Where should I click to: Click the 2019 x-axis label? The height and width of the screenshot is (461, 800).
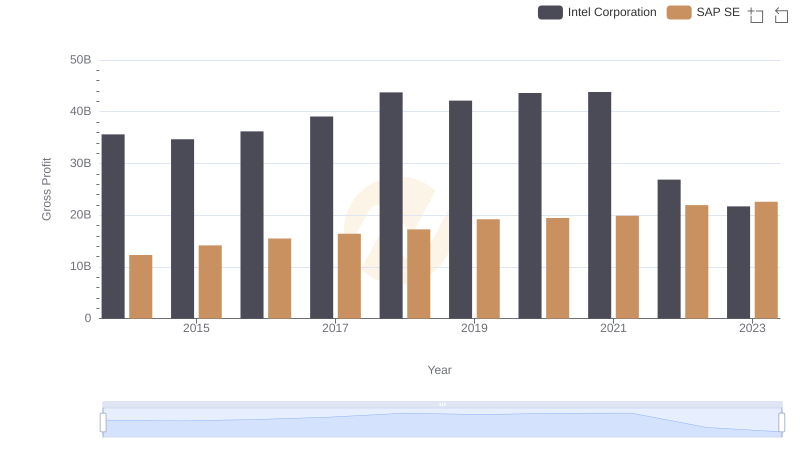pyautogui.click(x=474, y=328)
